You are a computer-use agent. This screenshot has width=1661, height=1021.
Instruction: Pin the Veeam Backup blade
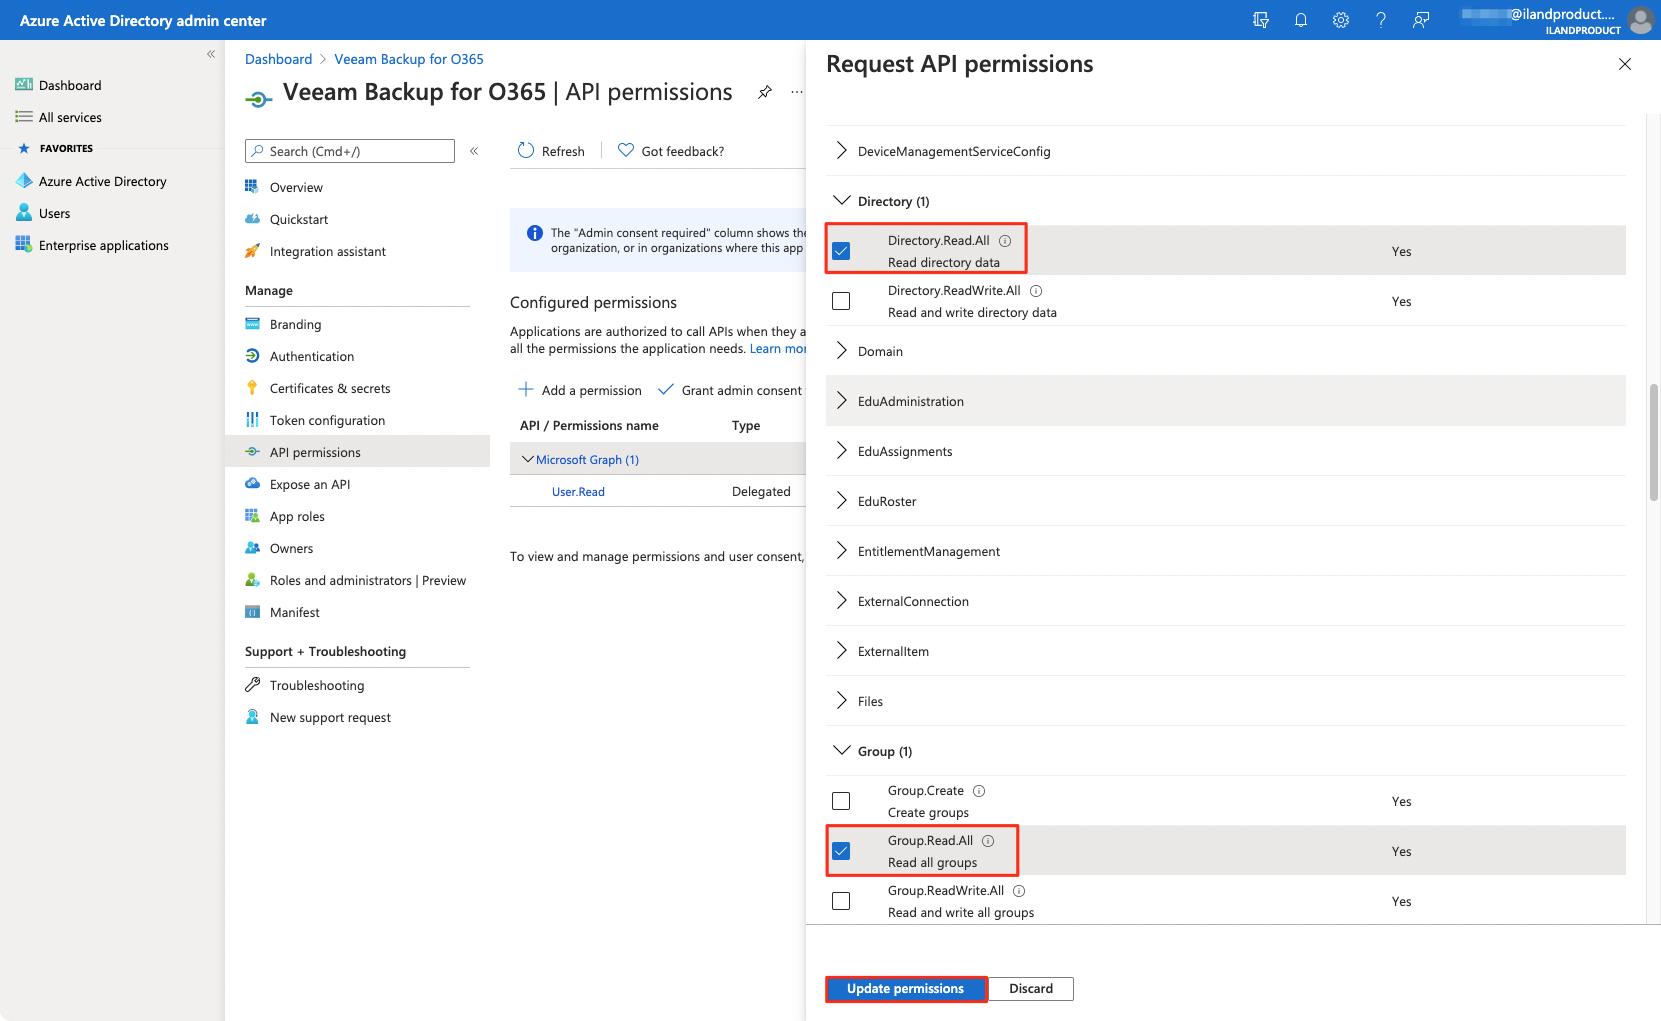click(765, 92)
